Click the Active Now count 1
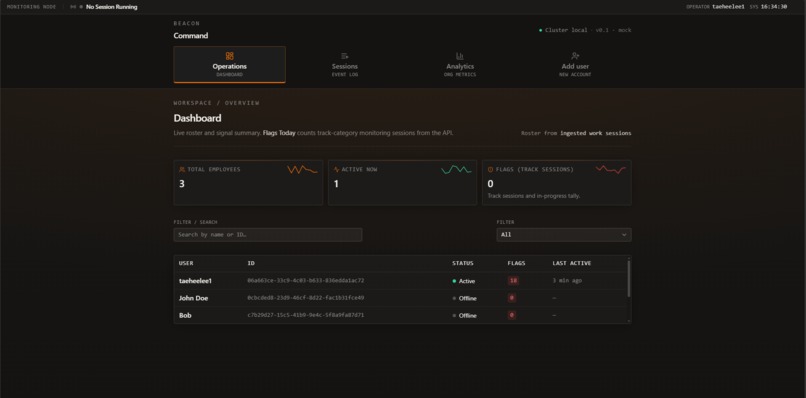 336,184
